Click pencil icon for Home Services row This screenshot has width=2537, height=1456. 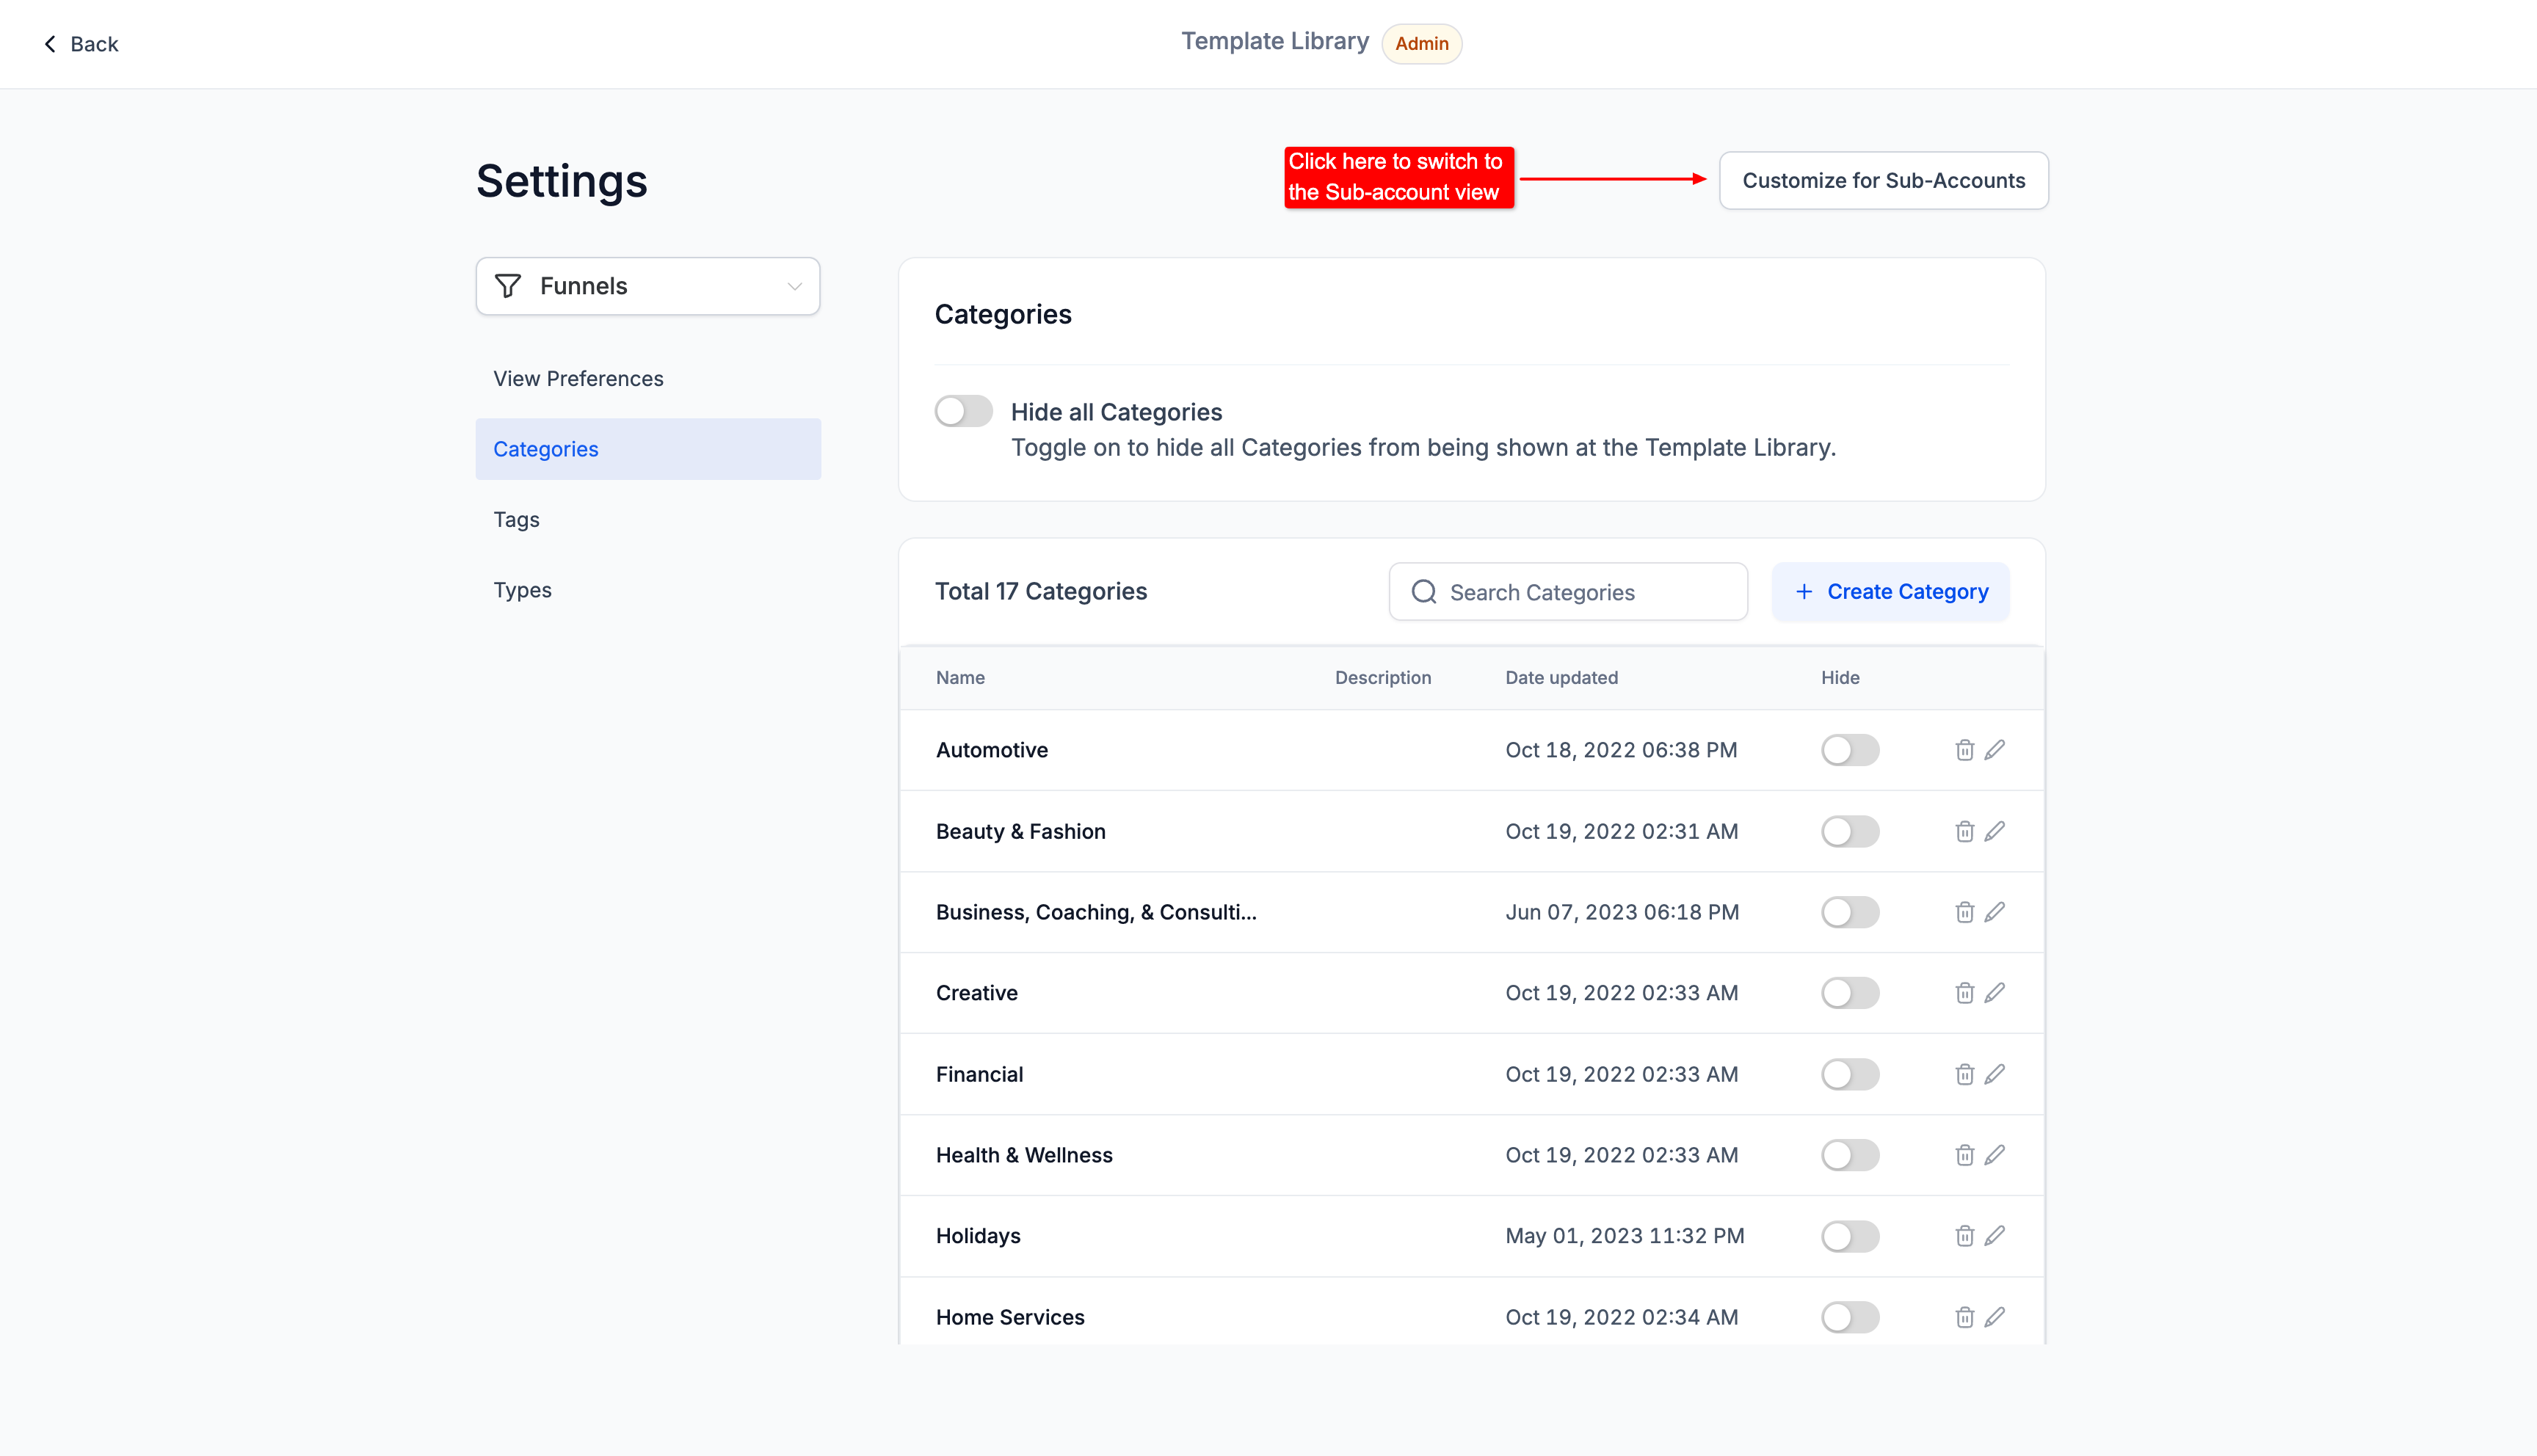[1995, 1317]
